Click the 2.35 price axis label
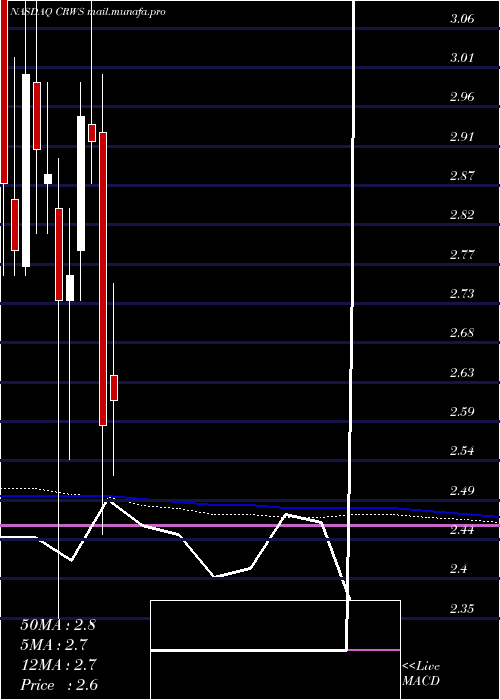This screenshot has width=500, height=700. (462, 608)
